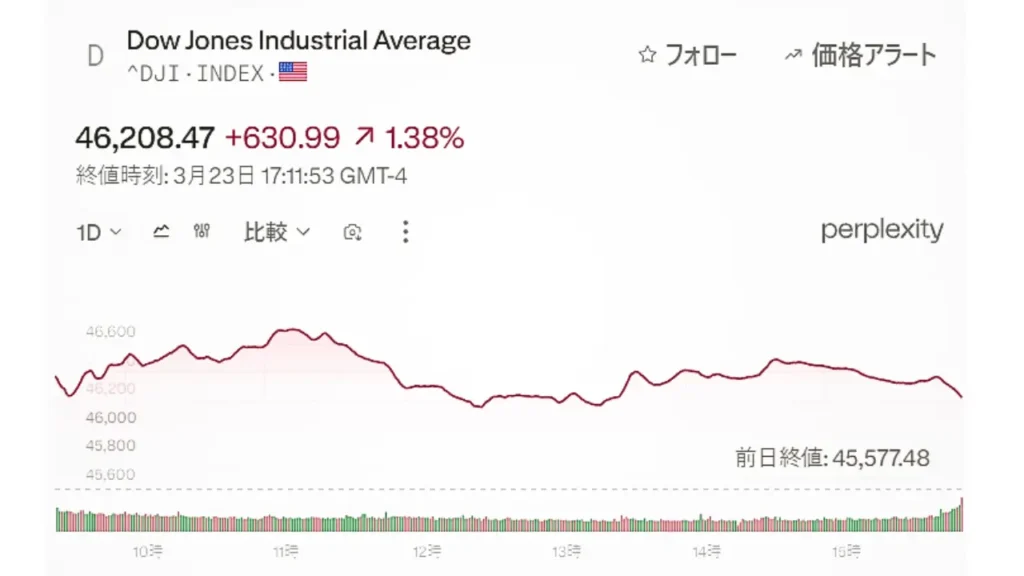Screen dimensions: 1024x576
Task: Click the +630.99 price change value
Action: point(282,138)
